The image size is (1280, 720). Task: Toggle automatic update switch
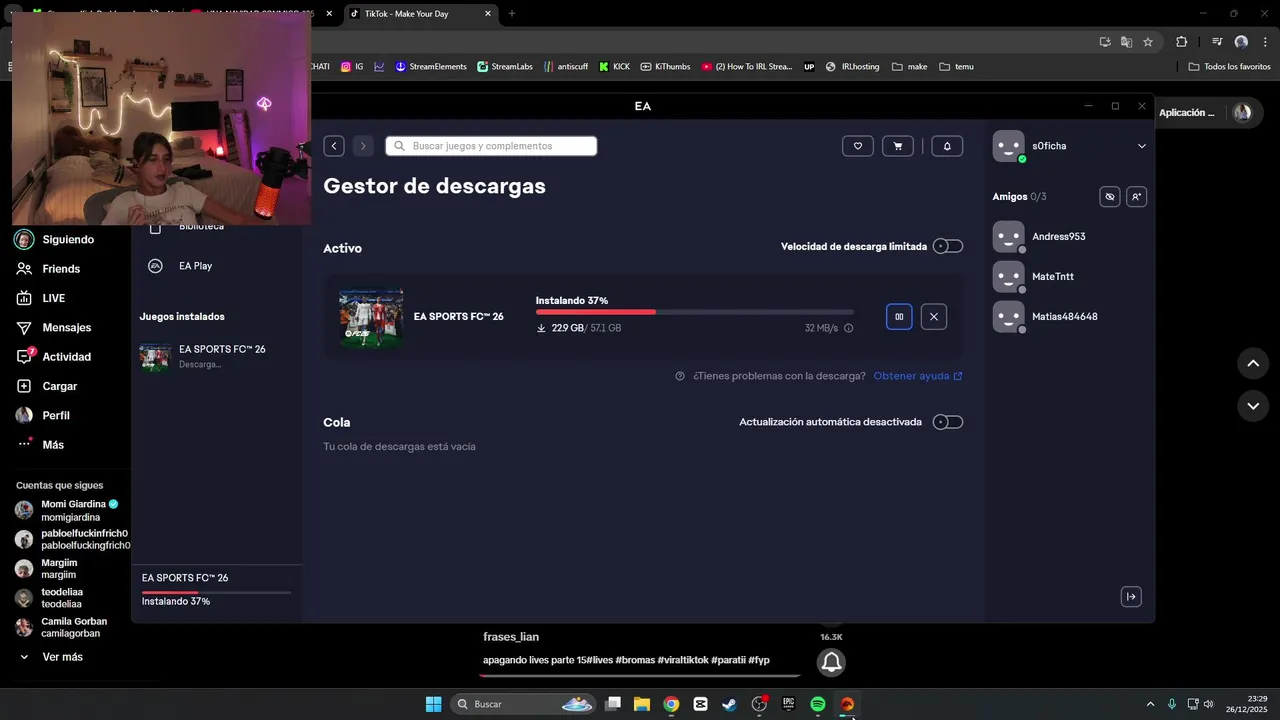tap(948, 422)
